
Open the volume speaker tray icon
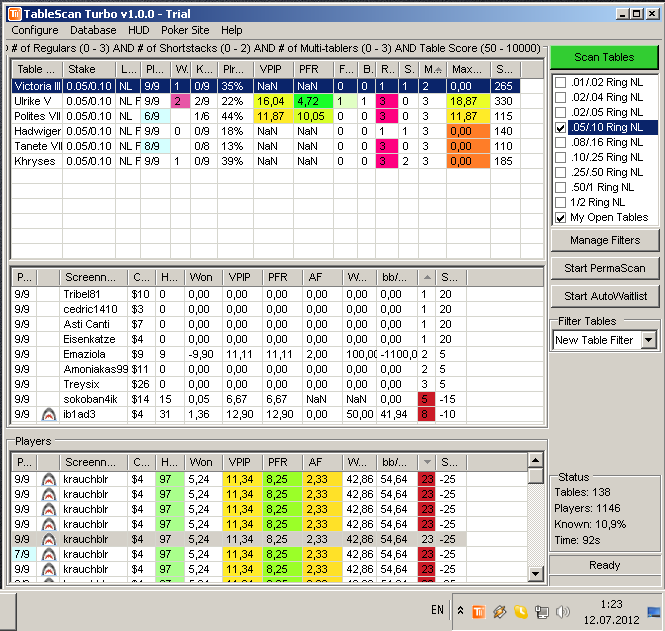click(562, 611)
